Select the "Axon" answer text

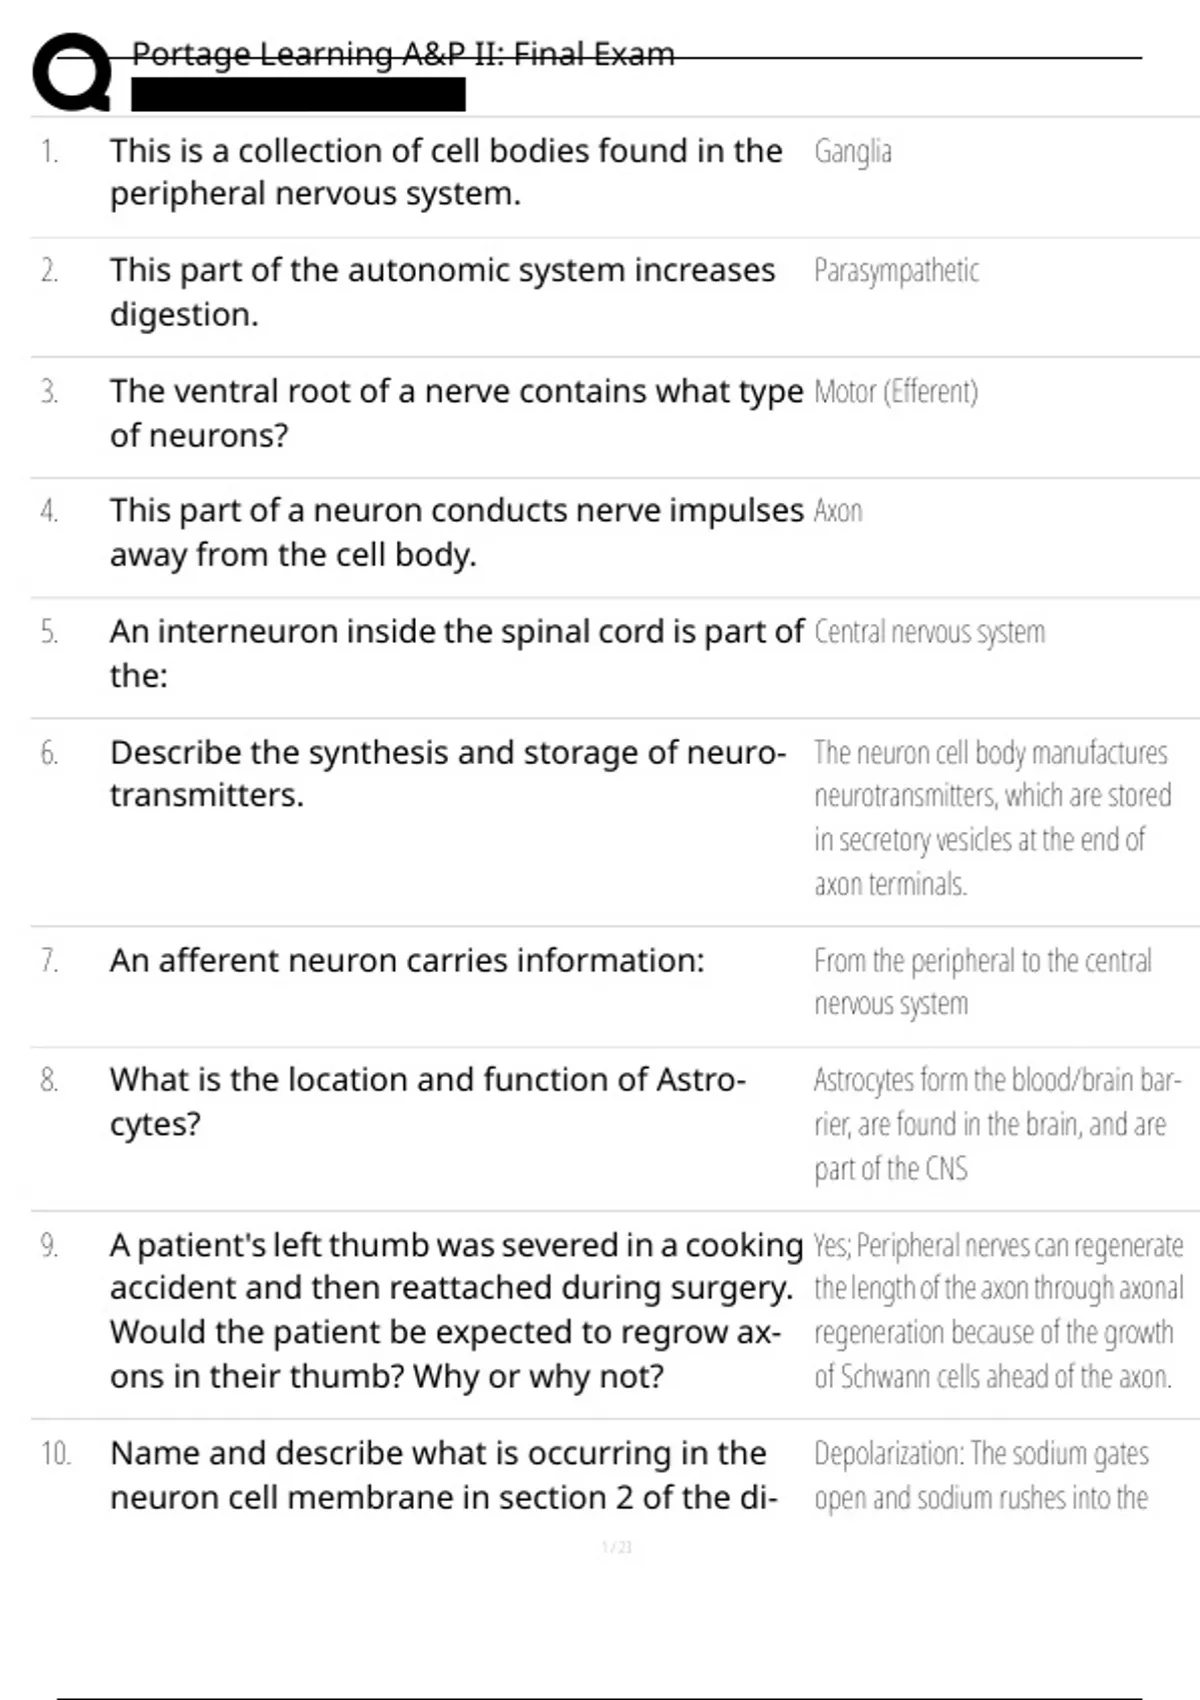(x=838, y=511)
